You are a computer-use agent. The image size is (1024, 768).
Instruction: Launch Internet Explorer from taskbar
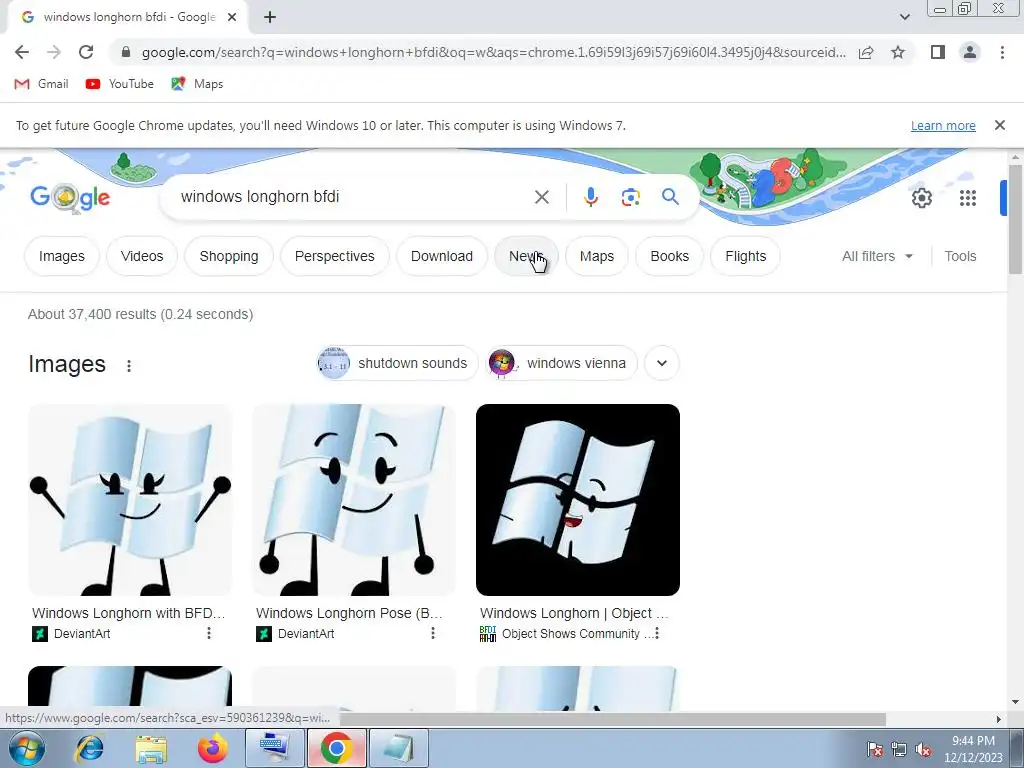(x=89, y=748)
